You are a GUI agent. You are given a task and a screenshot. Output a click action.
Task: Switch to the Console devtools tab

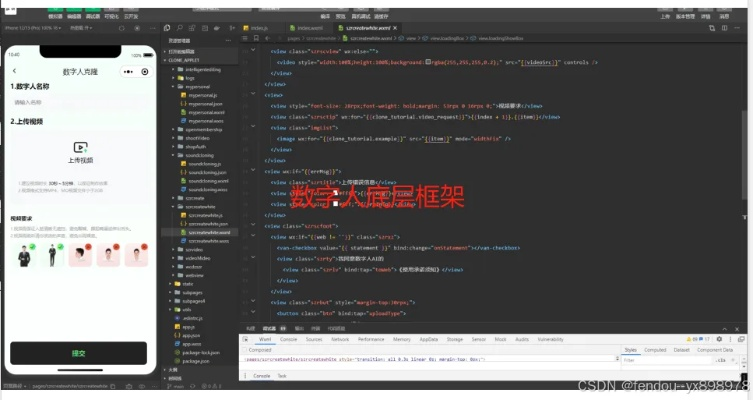[288, 339]
